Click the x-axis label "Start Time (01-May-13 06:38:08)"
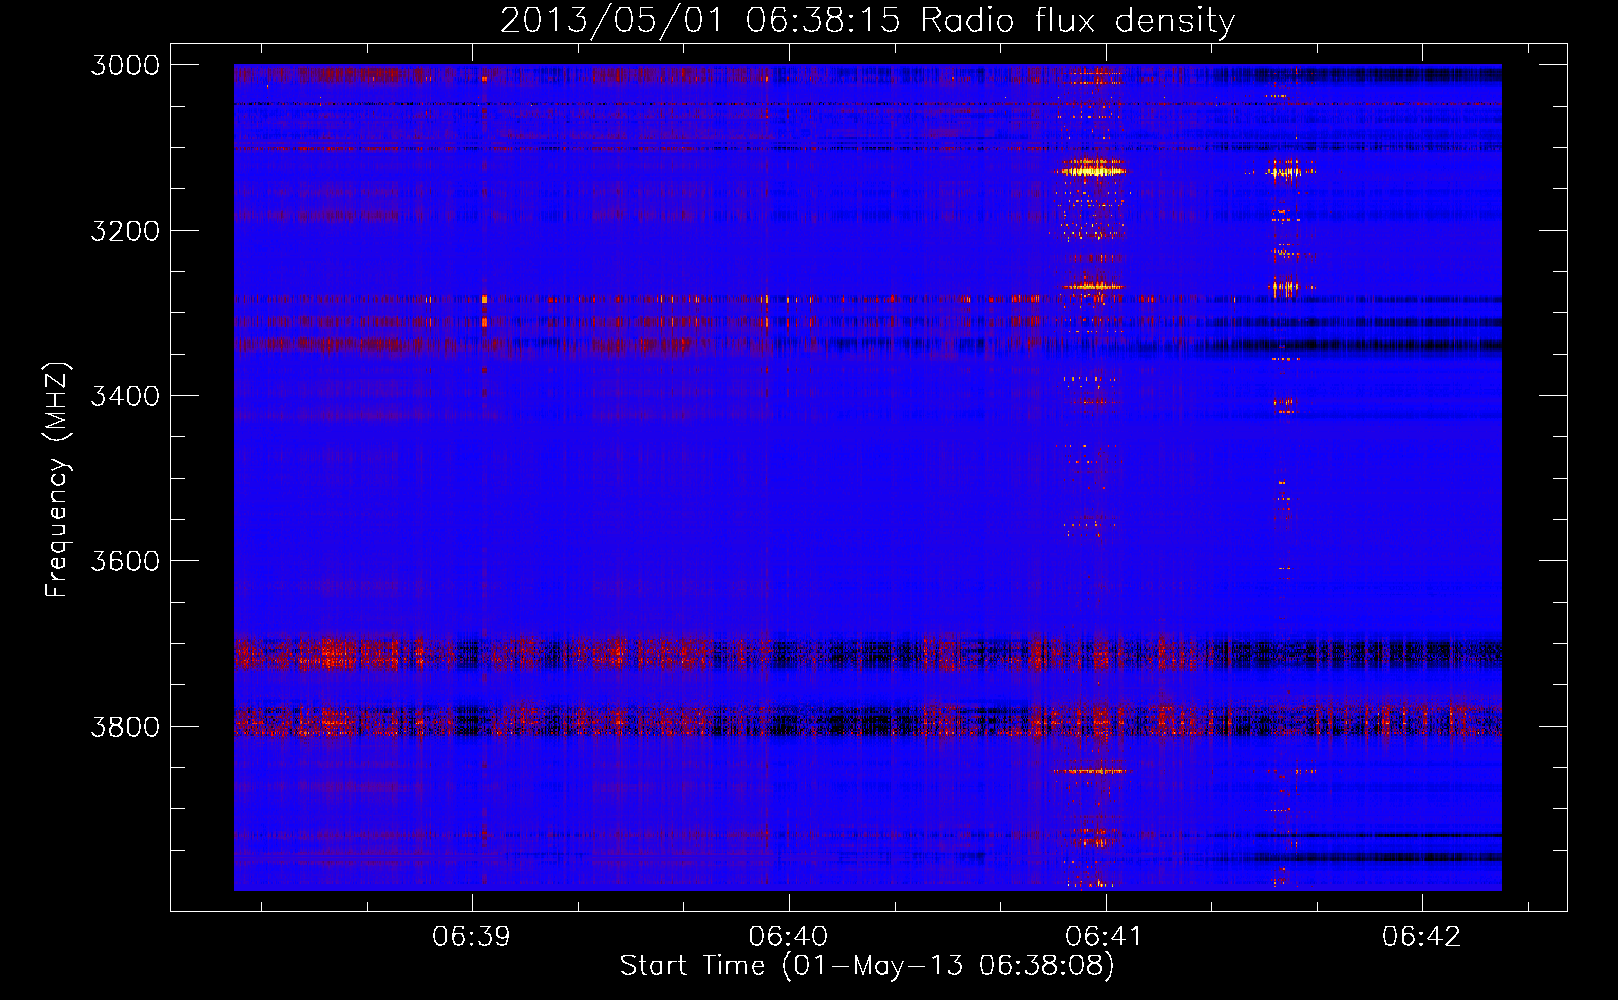Image resolution: width=1618 pixels, height=1000 pixels. click(867, 965)
